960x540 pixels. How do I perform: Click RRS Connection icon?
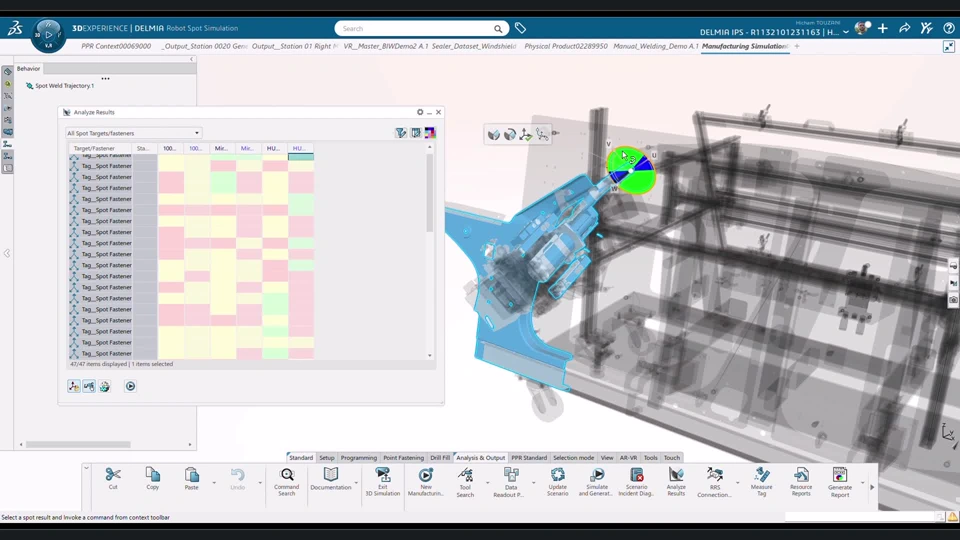click(714, 482)
